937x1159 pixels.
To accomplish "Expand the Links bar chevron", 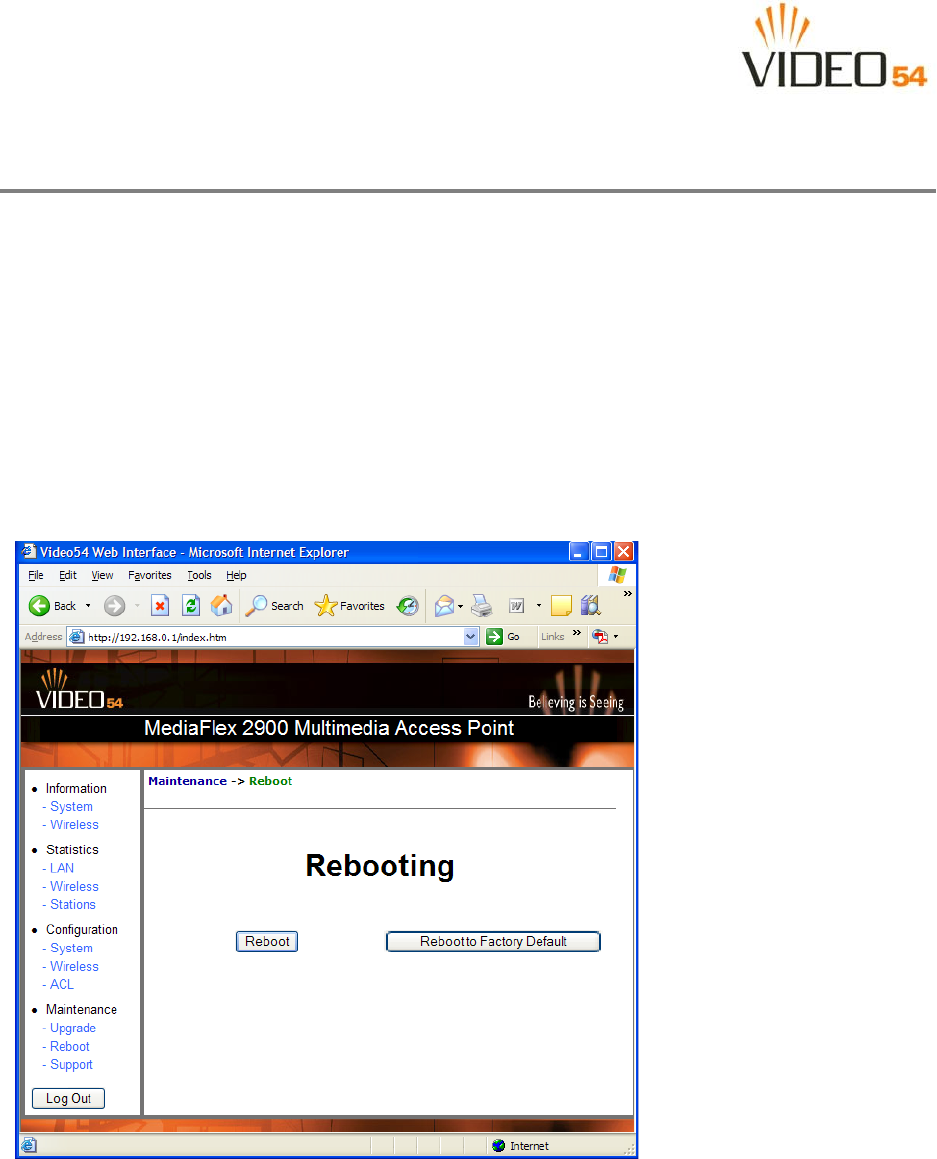I will (x=576, y=633).
